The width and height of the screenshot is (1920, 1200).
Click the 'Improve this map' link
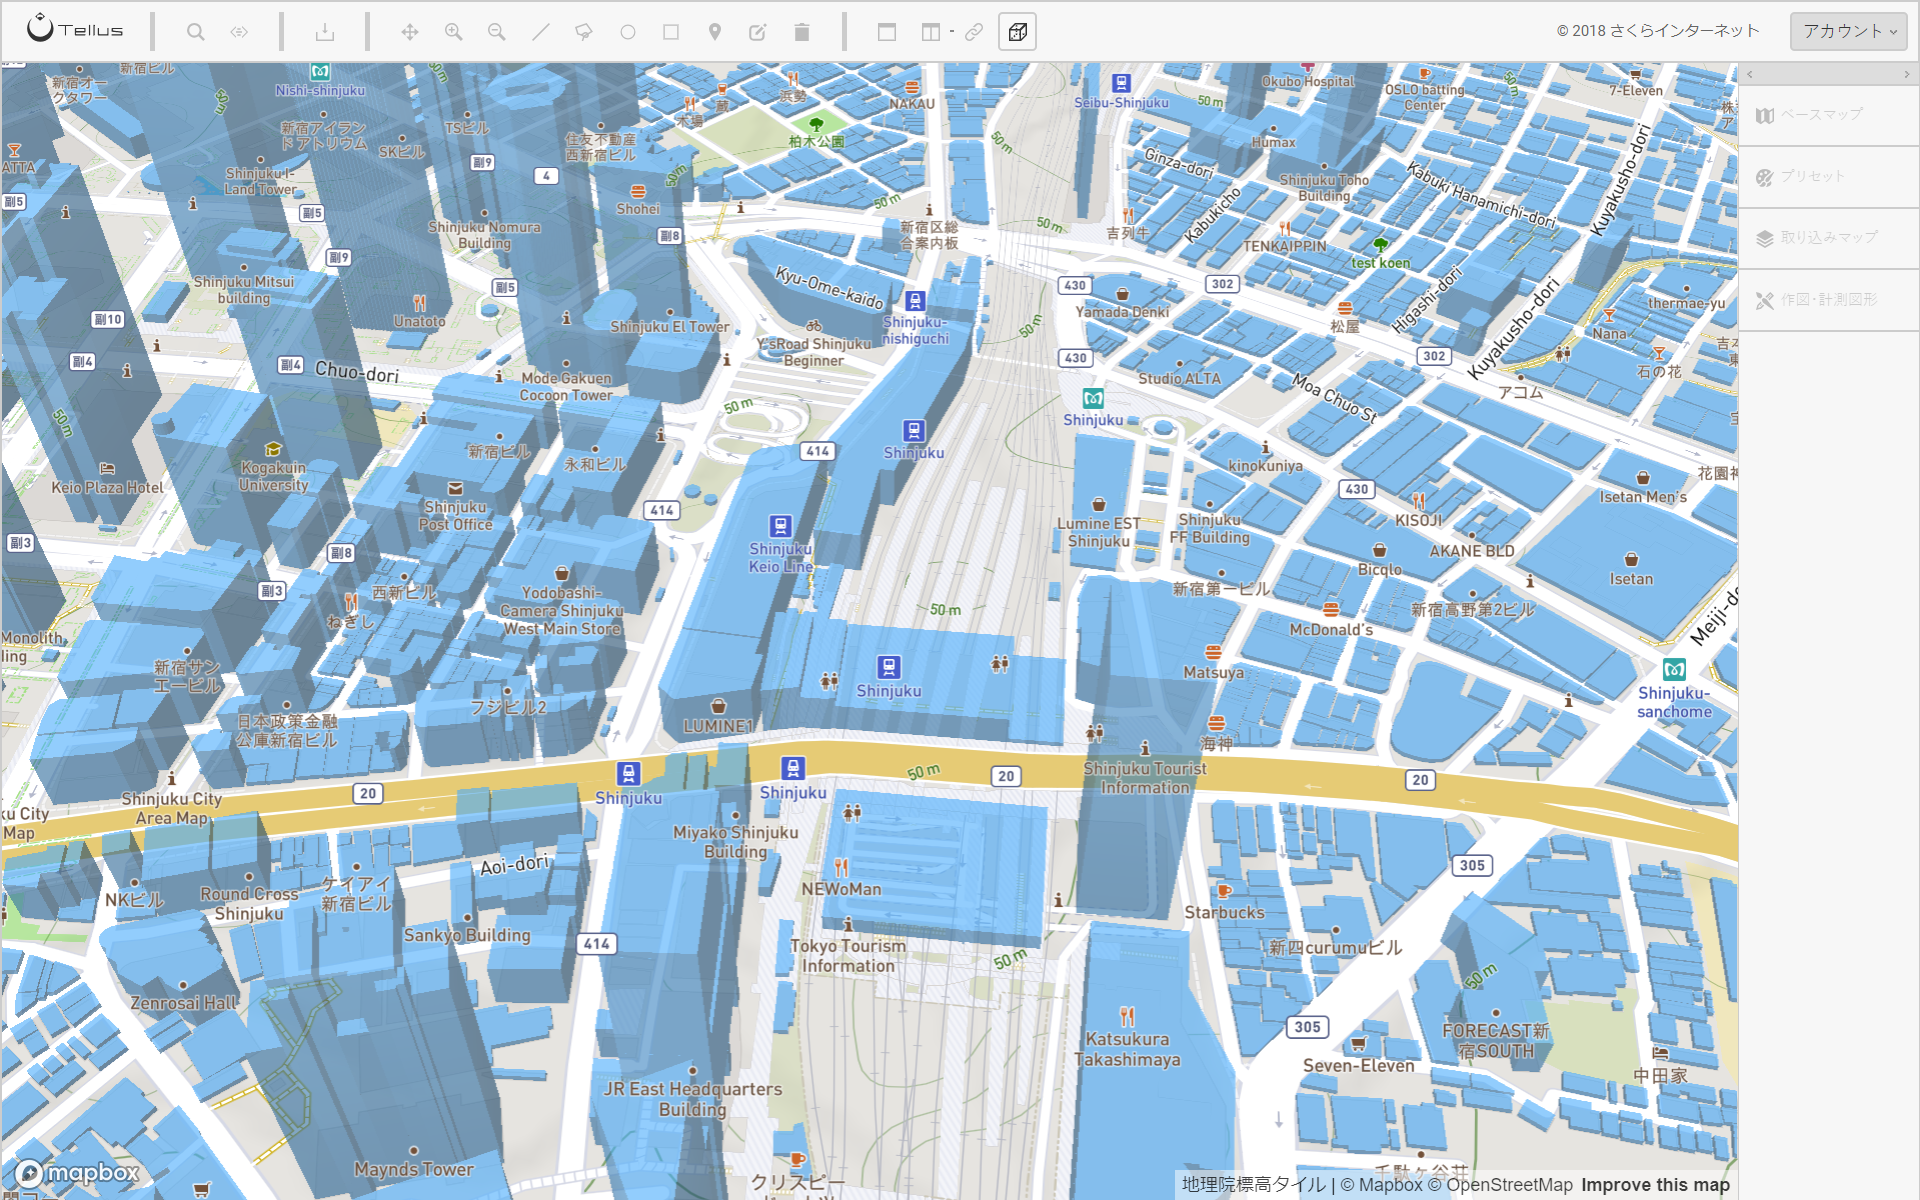[x=1655, y=1185]
